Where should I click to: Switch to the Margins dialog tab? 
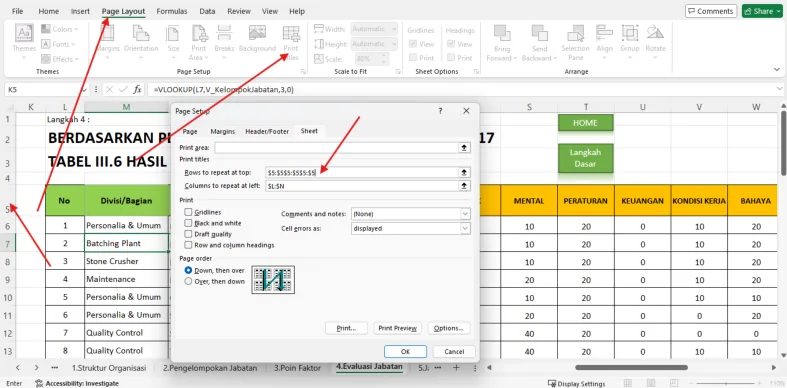[x=222, y=132]
